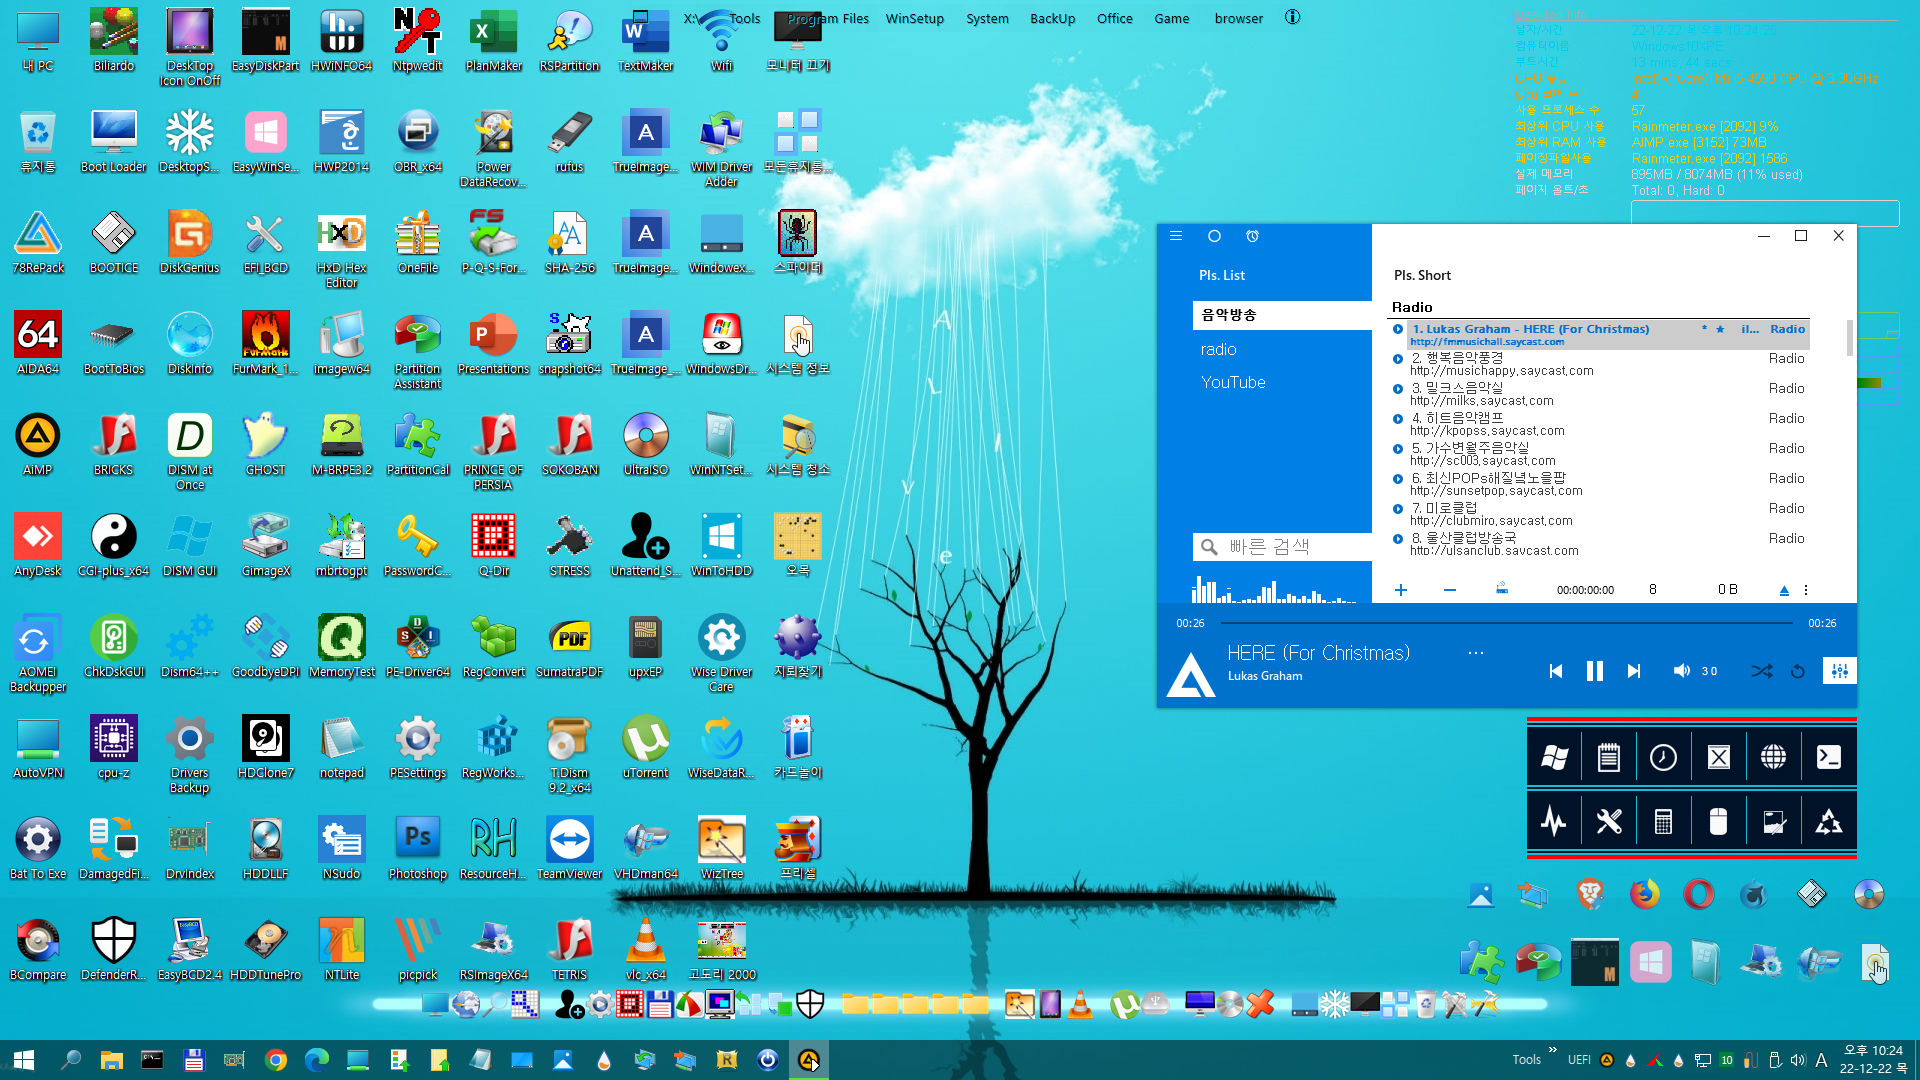The image size is (1920, 1080).
Task: Click volume icon in system tray
Action: pos(1798,1060)
